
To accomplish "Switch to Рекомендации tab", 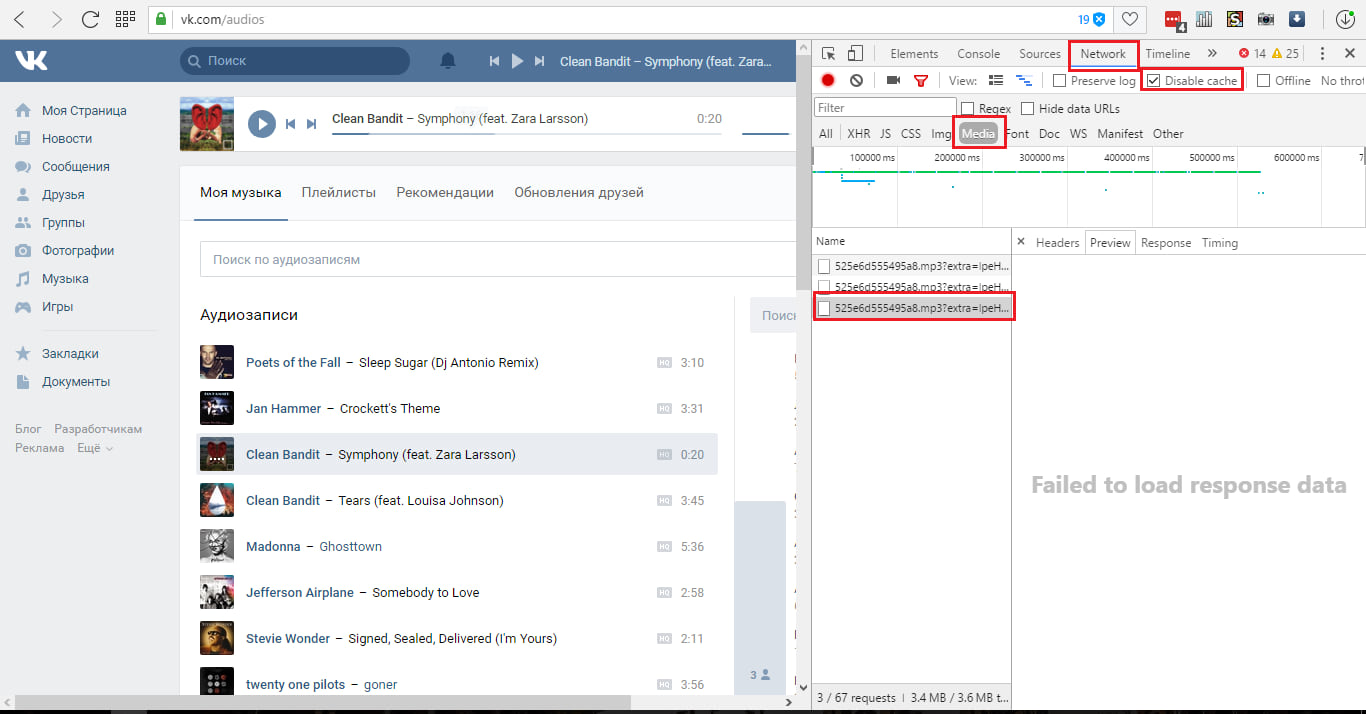I will 445,192.
